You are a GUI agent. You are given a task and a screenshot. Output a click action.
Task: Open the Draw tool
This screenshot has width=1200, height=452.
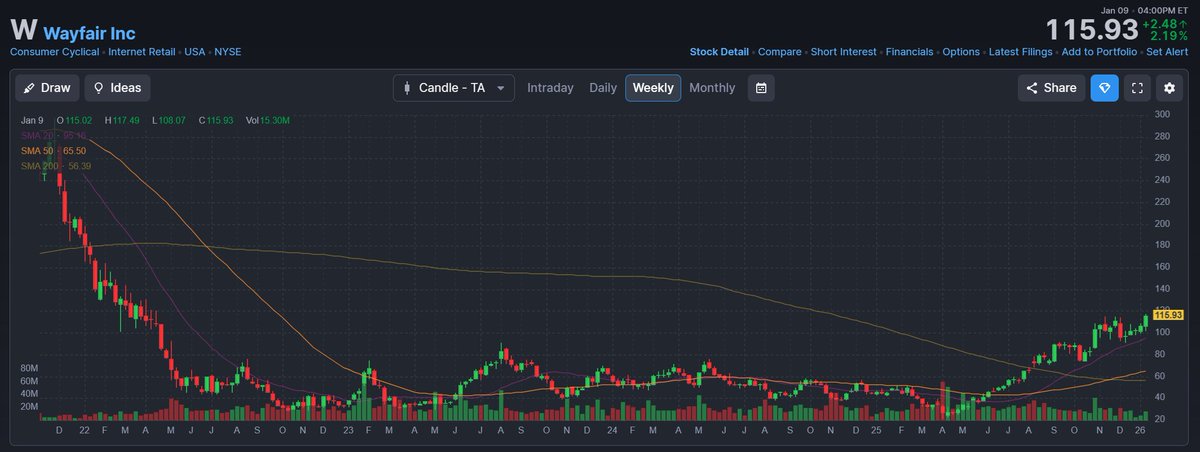pyautogui.click(x=48, y=88)
